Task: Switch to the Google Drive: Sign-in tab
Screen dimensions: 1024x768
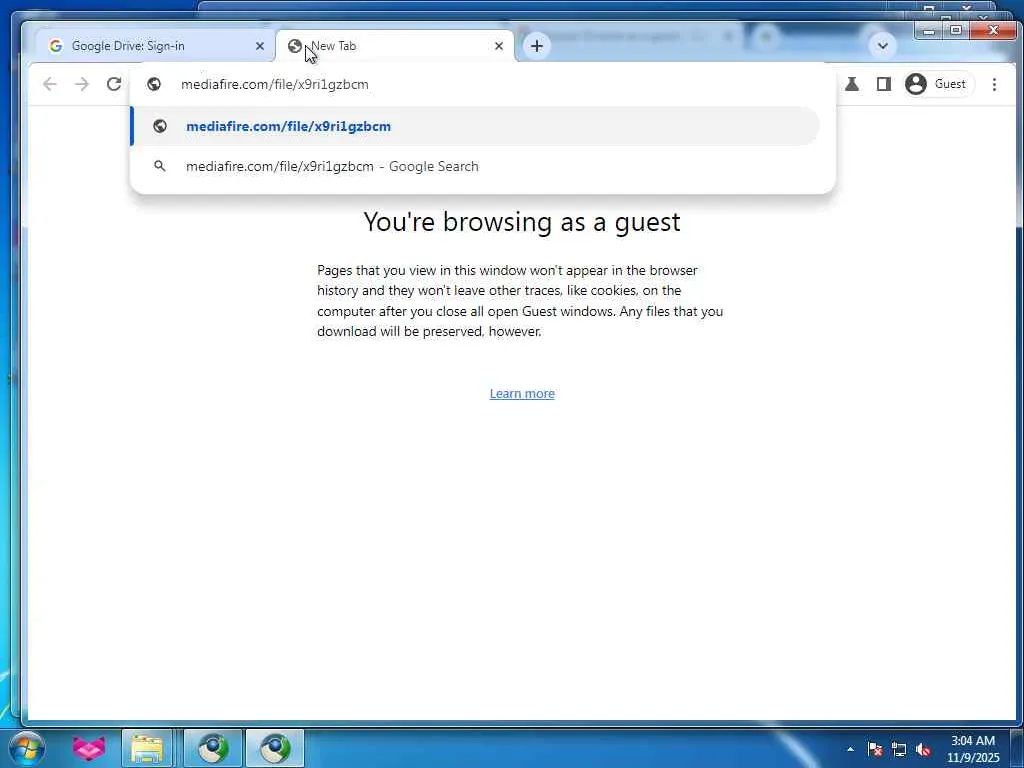Action: pyautogui.click(x=153, y=46)
